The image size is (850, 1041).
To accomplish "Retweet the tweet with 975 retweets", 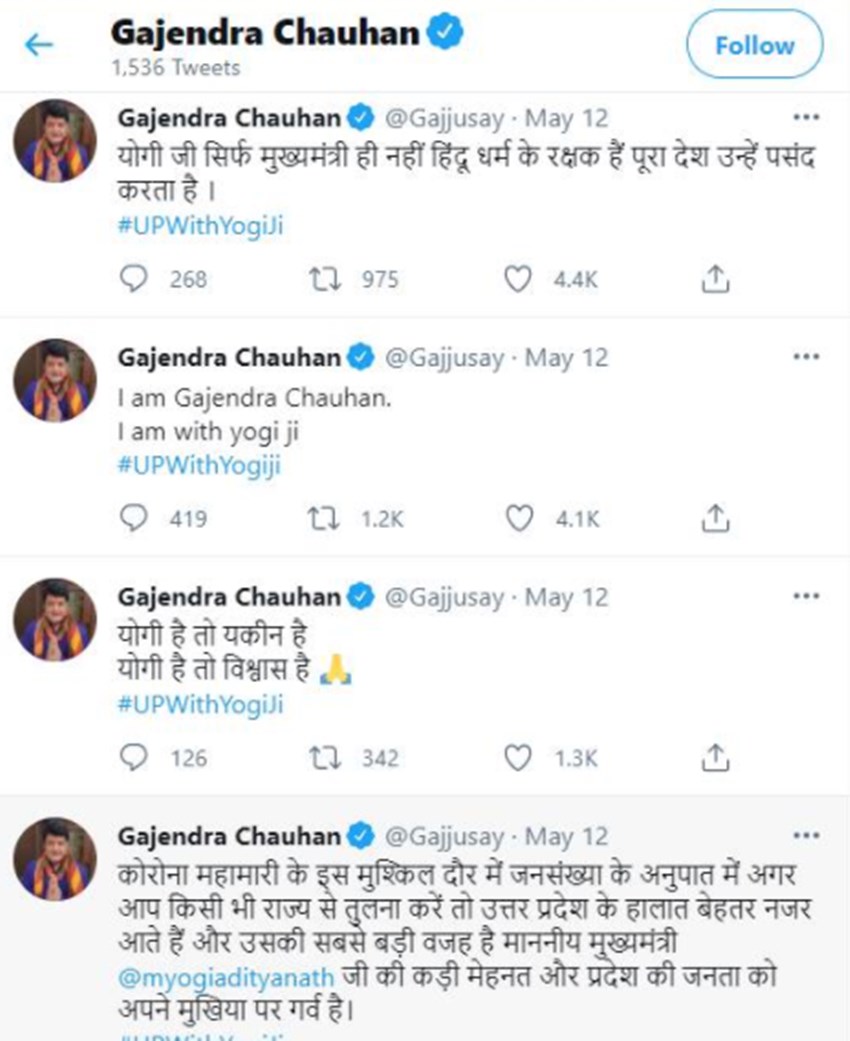I will coord(320,279).
